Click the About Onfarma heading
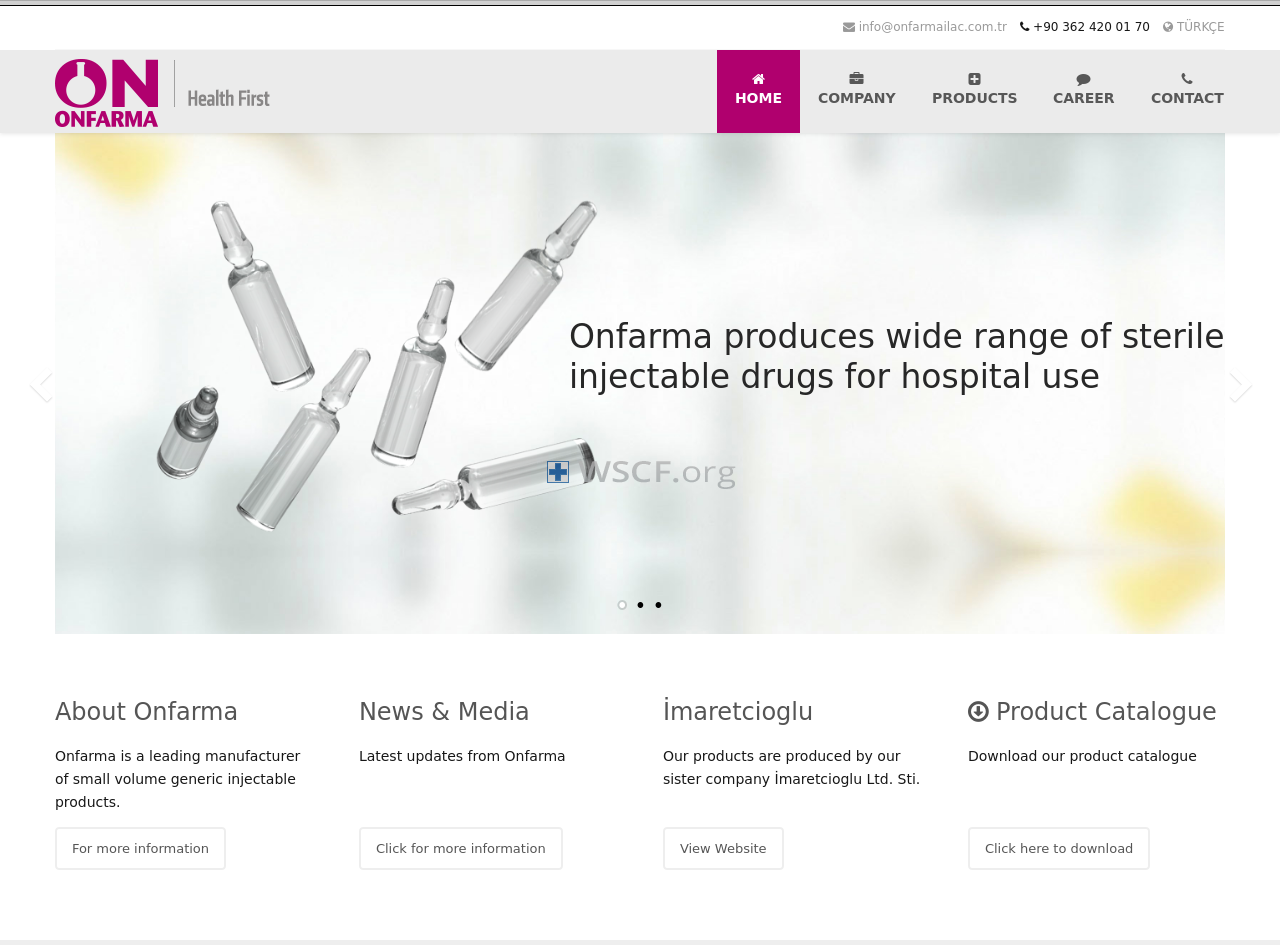 146,712
